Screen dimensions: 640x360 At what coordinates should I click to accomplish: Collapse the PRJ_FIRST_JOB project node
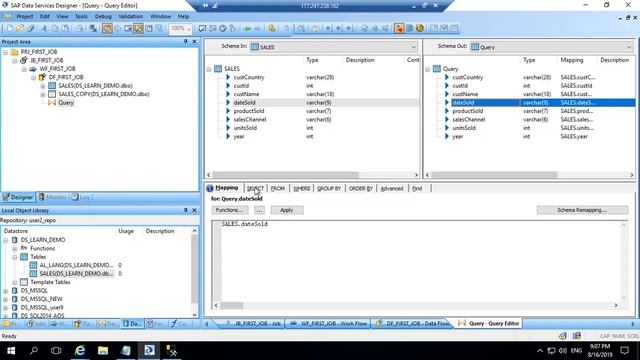point(6,52)
